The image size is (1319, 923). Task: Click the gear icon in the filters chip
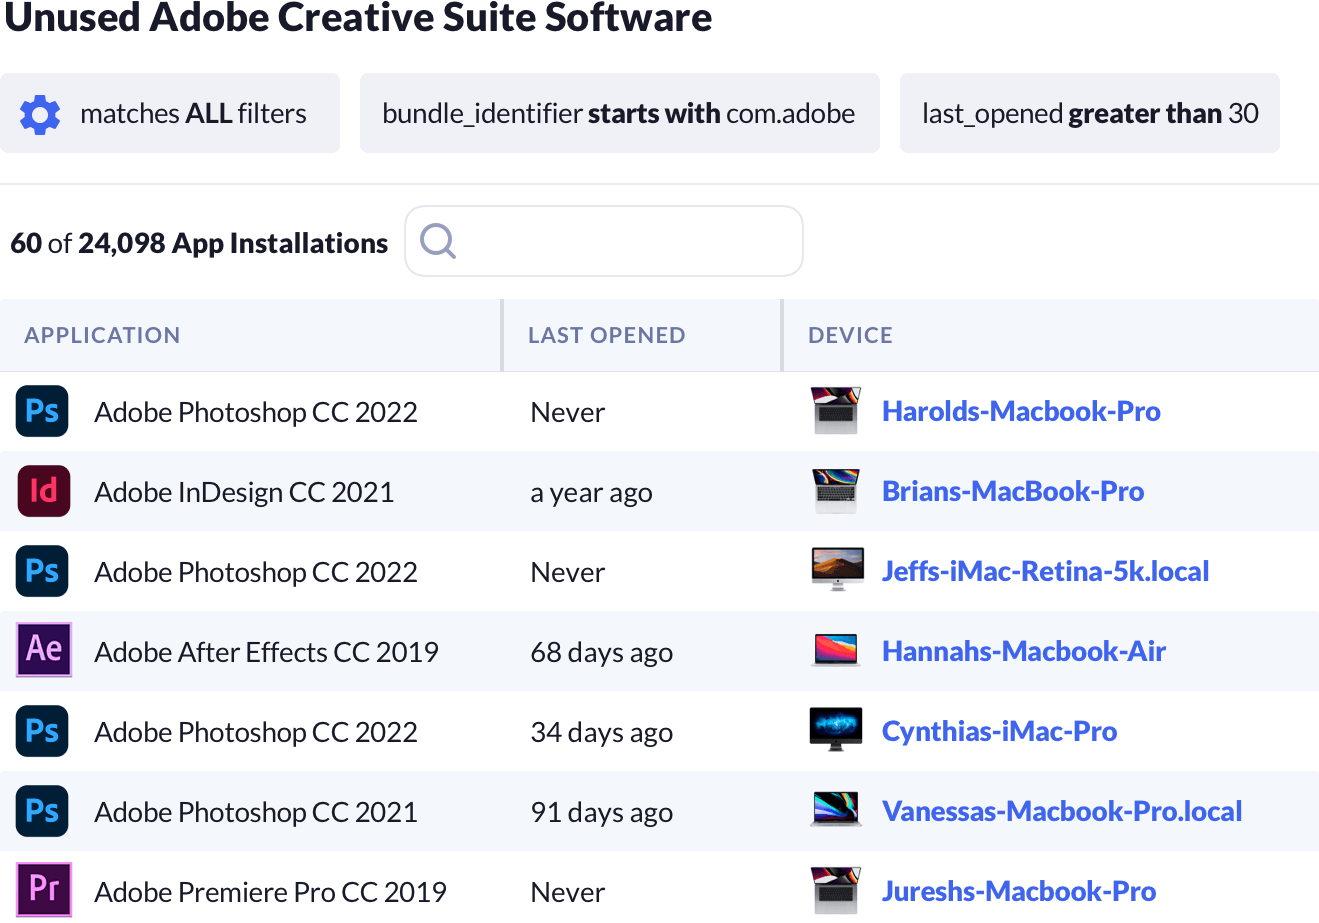click(40, 114)
